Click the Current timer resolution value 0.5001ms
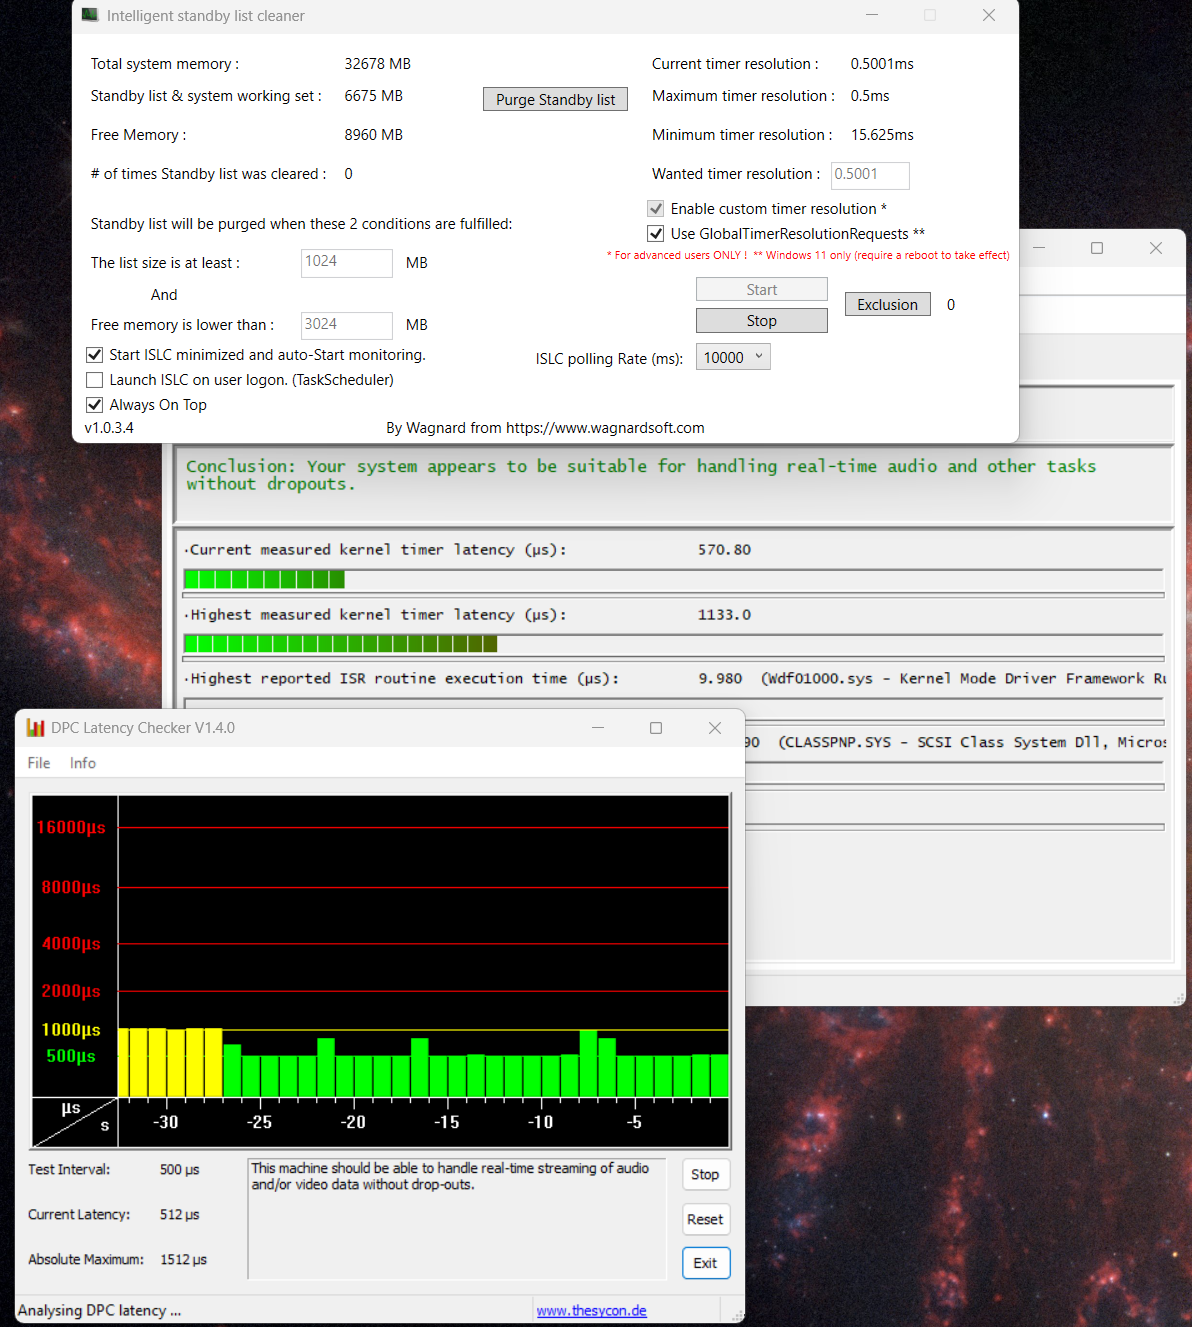 [882, 64]
